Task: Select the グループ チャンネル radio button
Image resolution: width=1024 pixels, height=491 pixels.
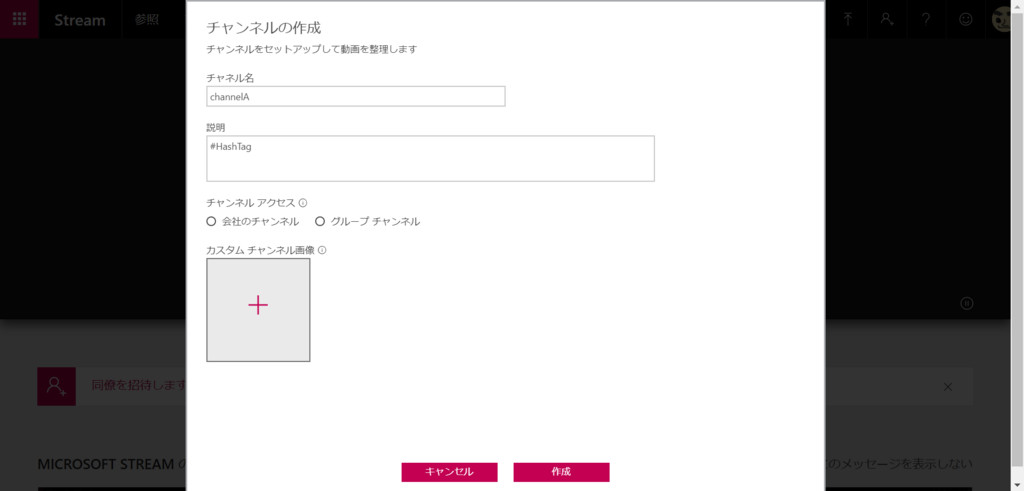Action: 320,221
